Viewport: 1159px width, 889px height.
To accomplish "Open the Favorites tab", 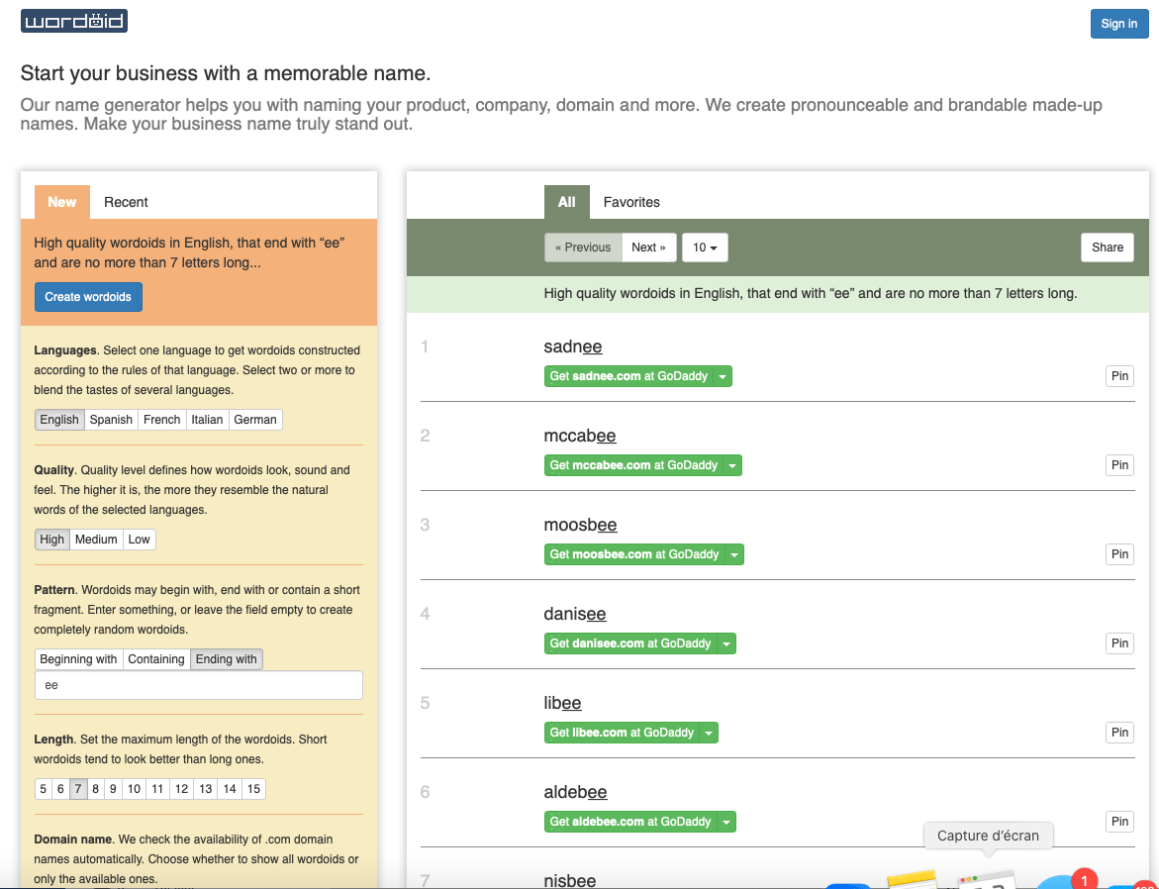I will pos(631,202).
